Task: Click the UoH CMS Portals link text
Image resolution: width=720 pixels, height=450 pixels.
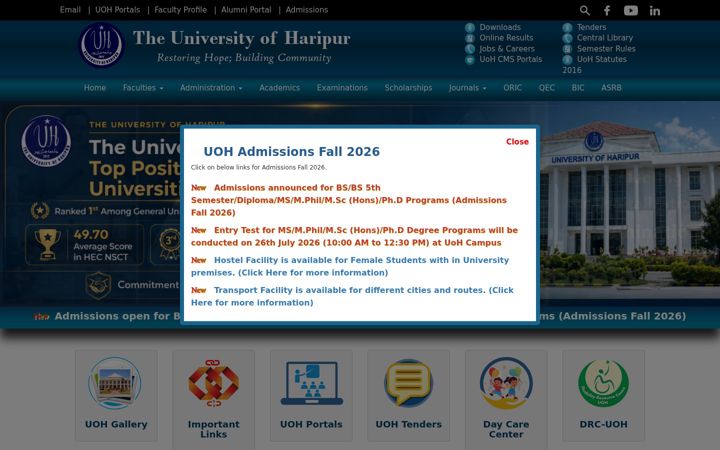Action: click(511, 59)
